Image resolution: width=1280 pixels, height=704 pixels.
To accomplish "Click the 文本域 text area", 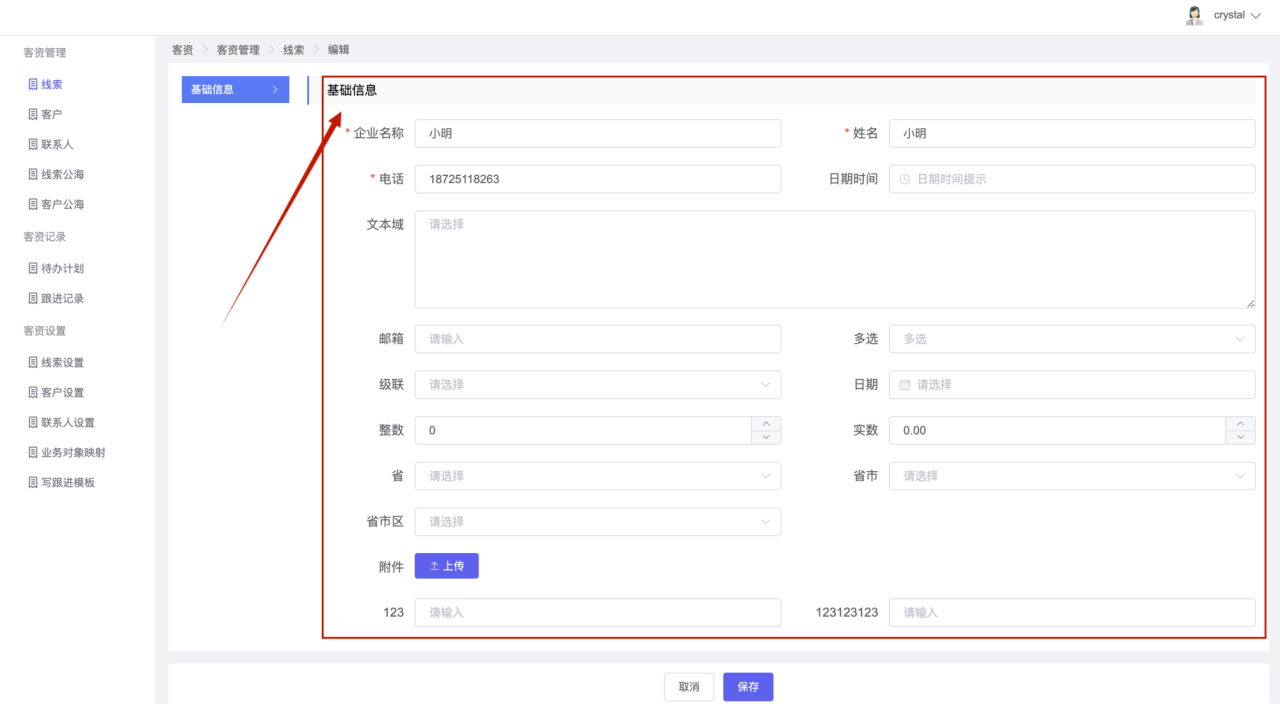I will (x=834, y=259).
